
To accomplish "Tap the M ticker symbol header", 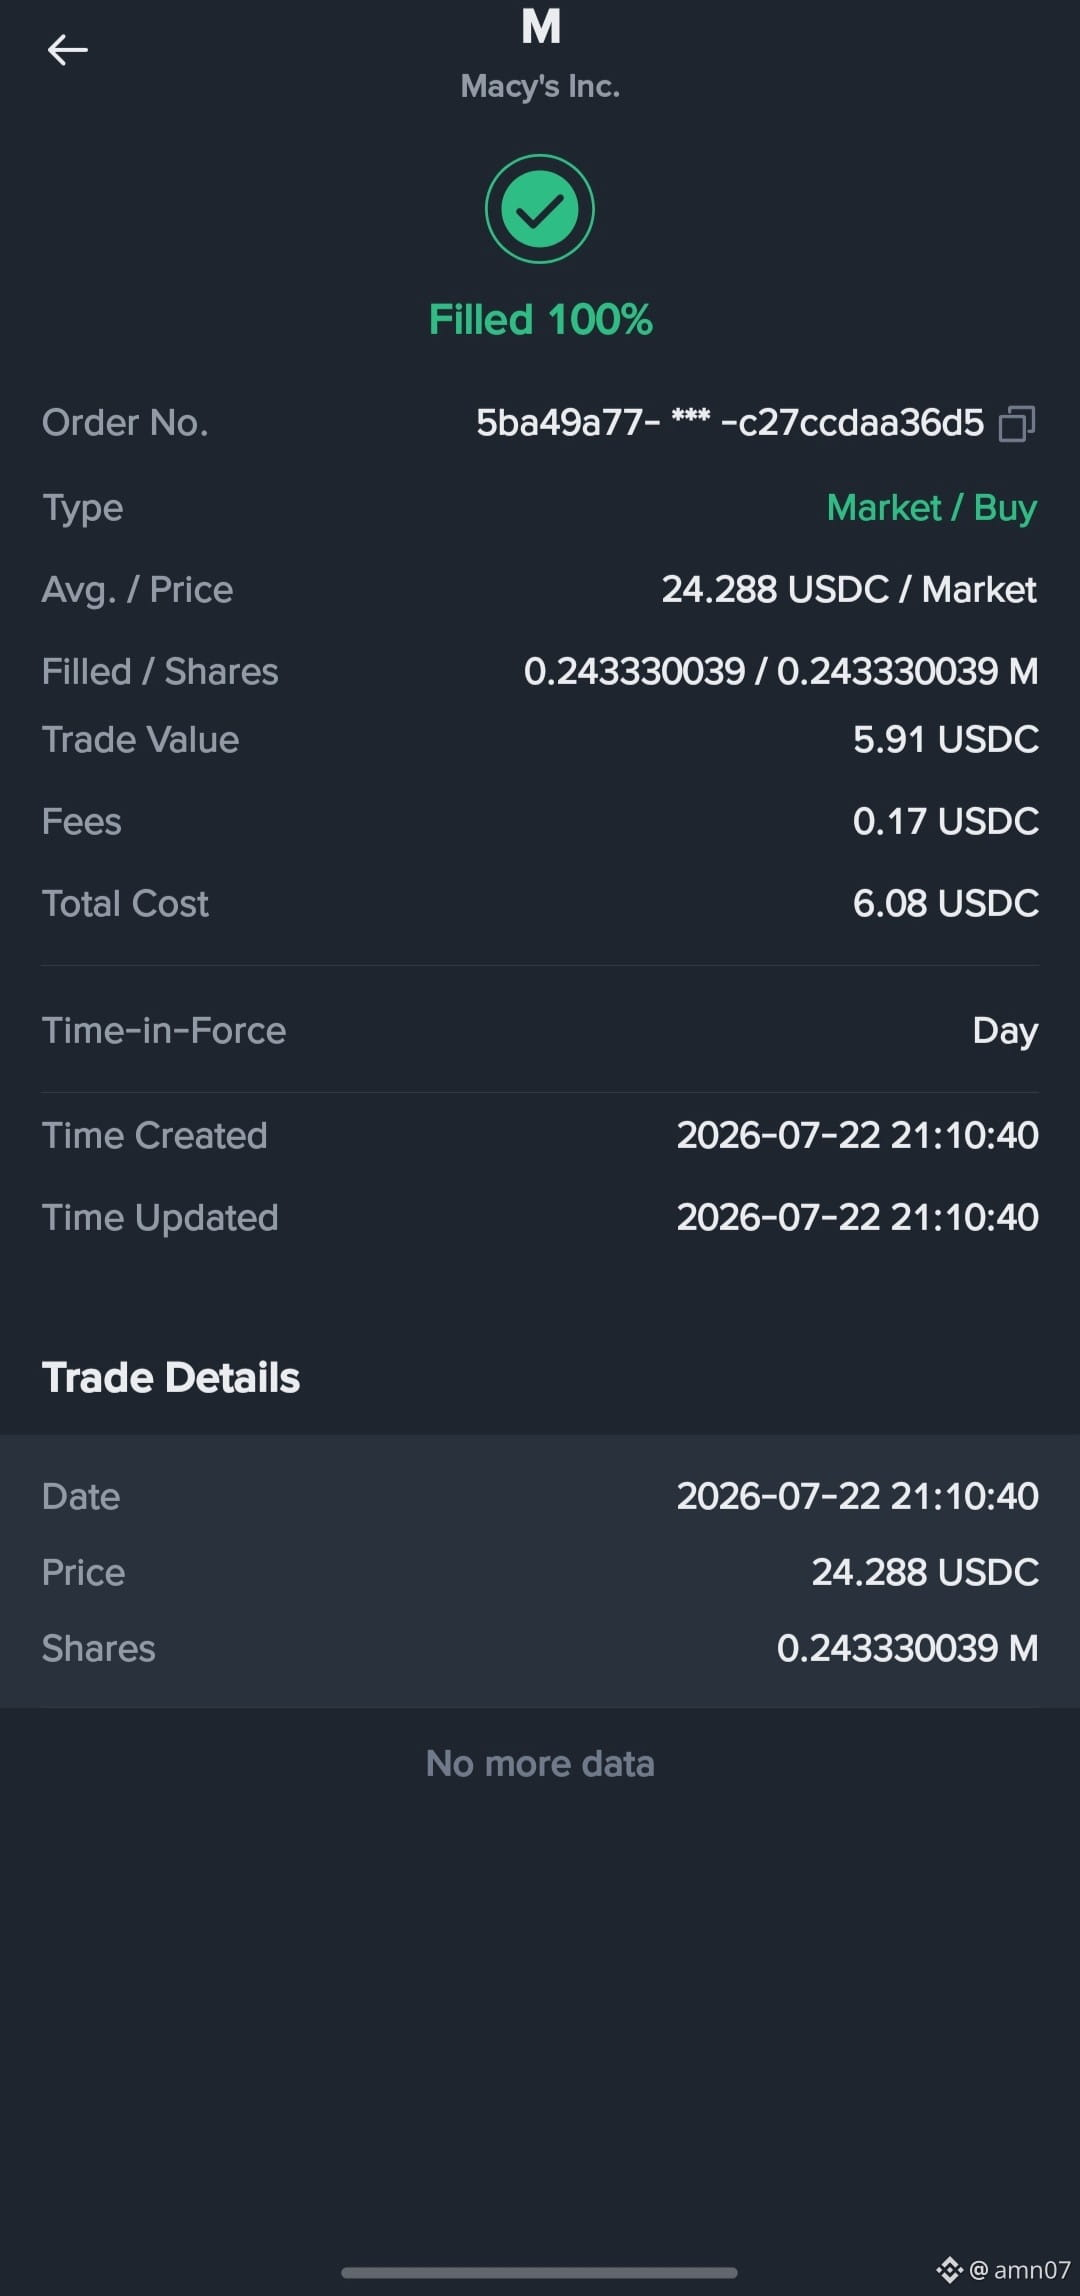I will click(541, 27).
